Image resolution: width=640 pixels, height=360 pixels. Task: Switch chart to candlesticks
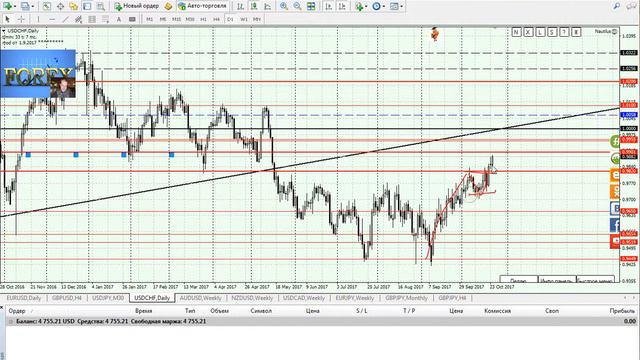[x=254, y=6]
